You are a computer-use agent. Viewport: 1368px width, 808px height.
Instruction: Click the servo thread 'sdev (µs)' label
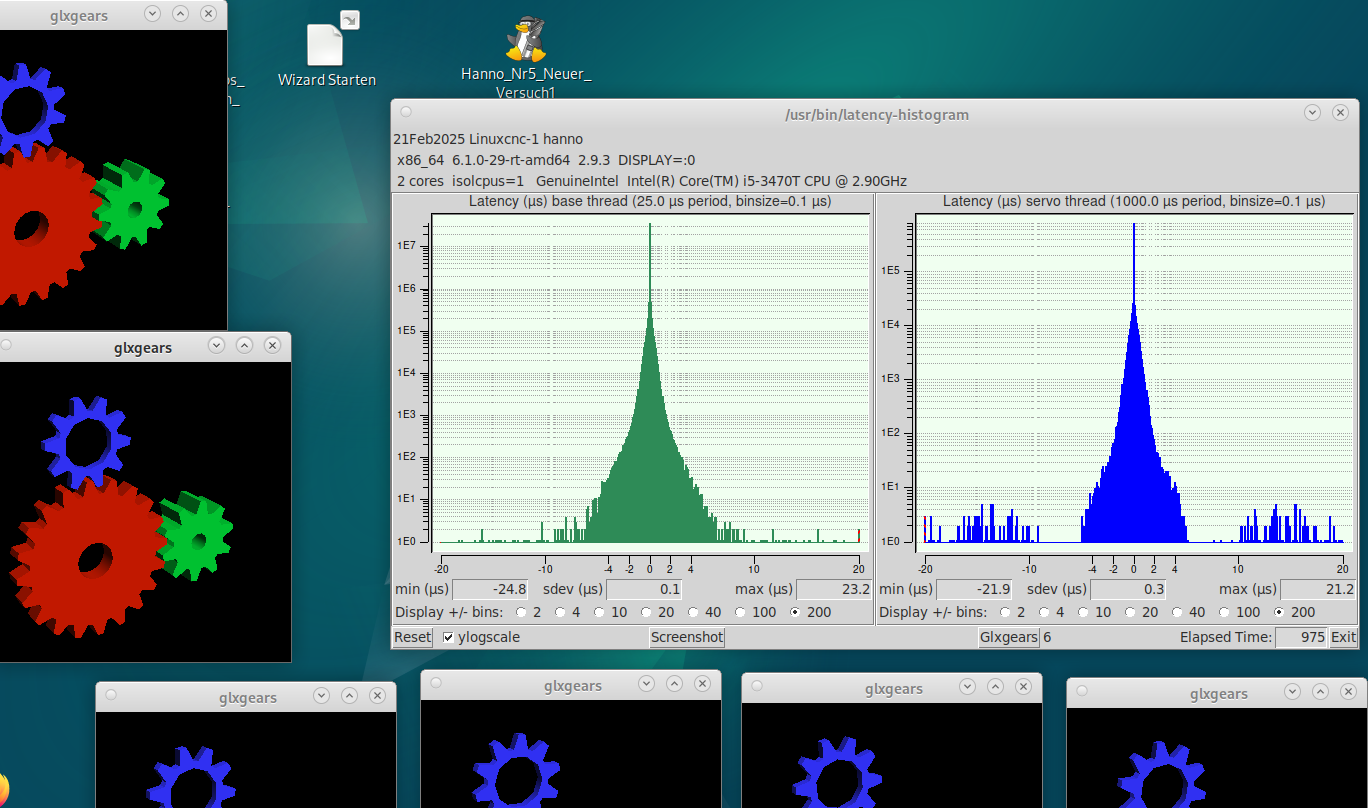pos(1057,590)
